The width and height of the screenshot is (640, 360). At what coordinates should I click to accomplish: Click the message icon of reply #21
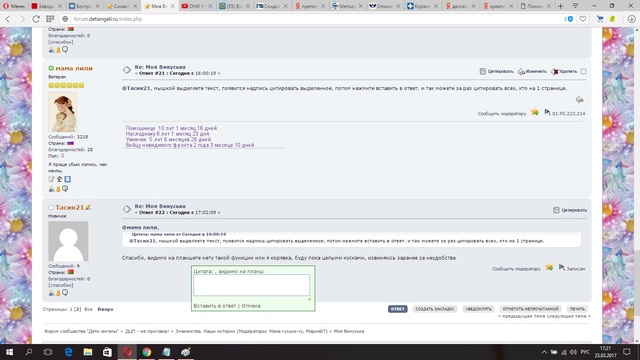(x=127, y=70)
